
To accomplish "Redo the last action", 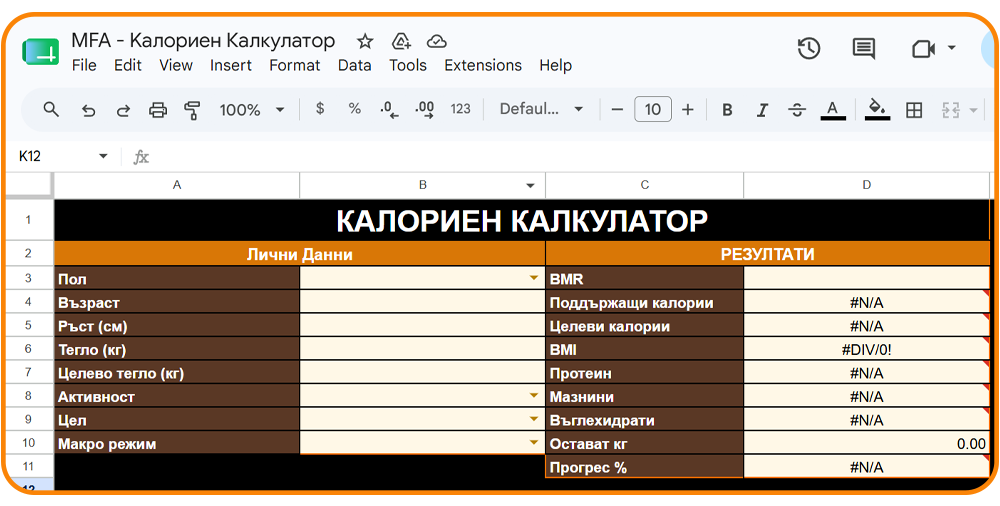I will 122,110.
